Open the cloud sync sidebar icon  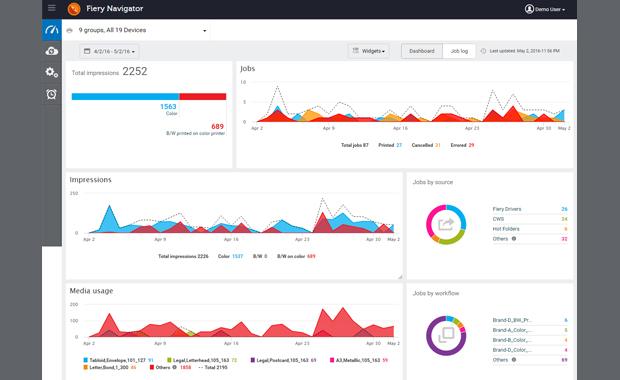[x=52, y=51]
